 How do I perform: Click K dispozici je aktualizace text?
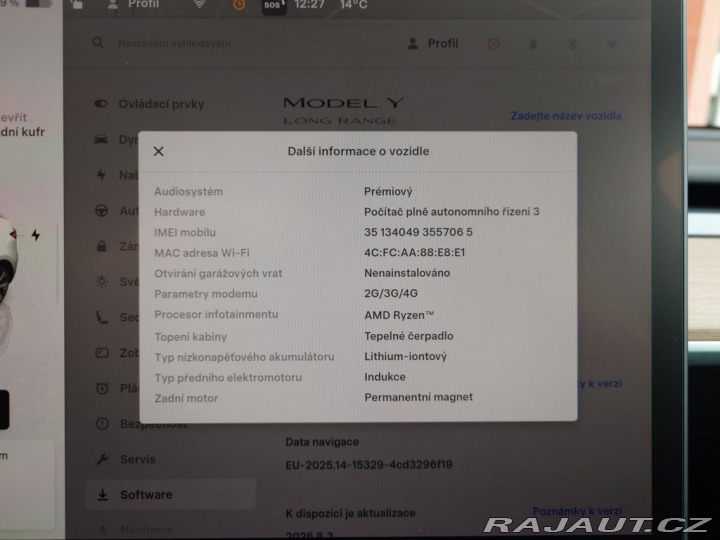[350, 513]
